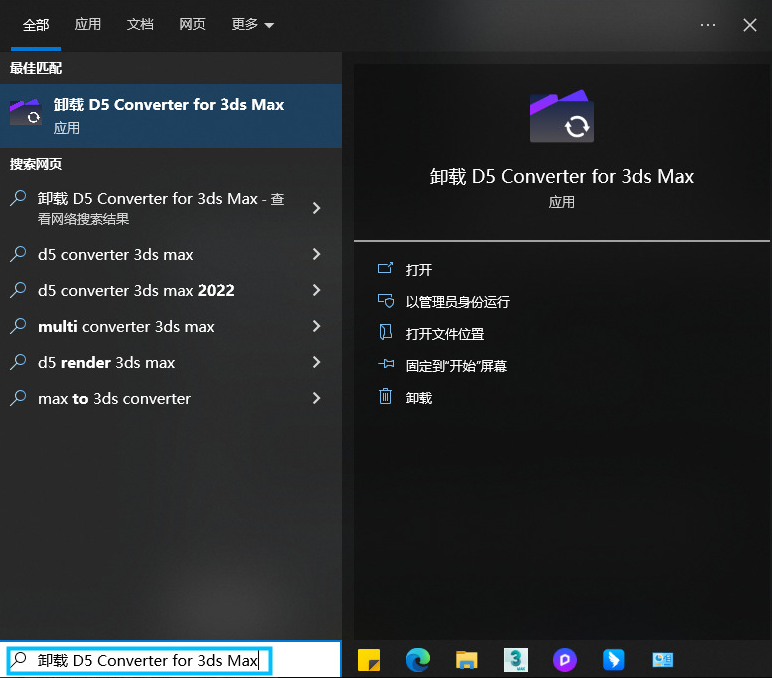Select suggestion 'multi converter 3ds max'
This screenshot has height=678, width=772.
pos(126,326)
